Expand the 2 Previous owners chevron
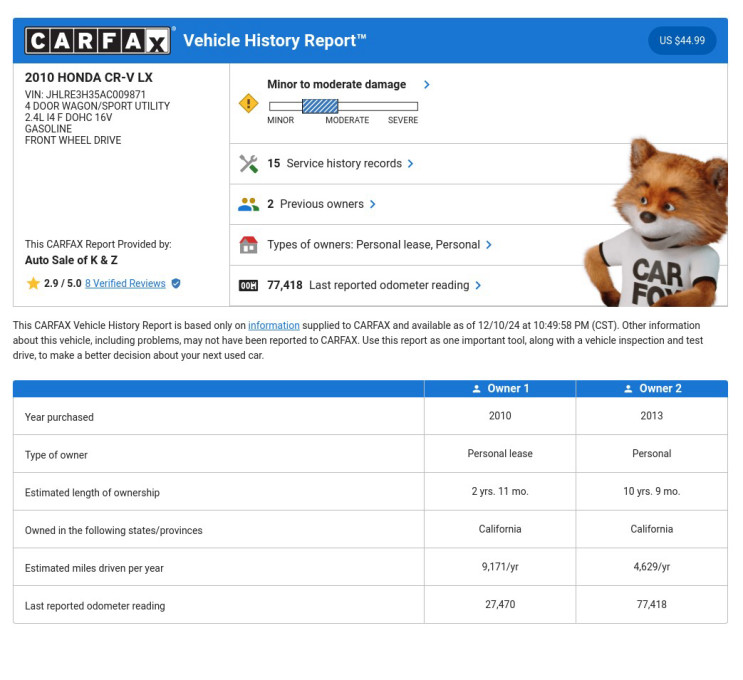The width and height of the screenshot is (743, 680). 373,204
